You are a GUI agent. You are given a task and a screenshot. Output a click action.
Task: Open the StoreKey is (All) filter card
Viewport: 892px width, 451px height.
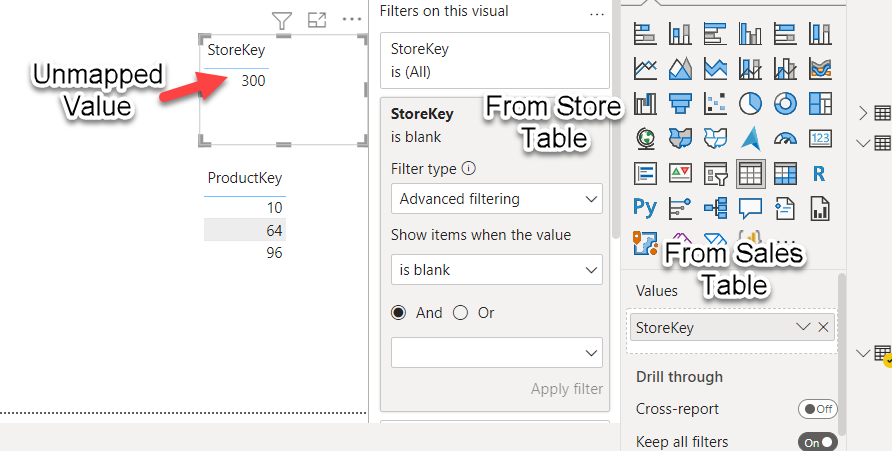tap(494, 60)
